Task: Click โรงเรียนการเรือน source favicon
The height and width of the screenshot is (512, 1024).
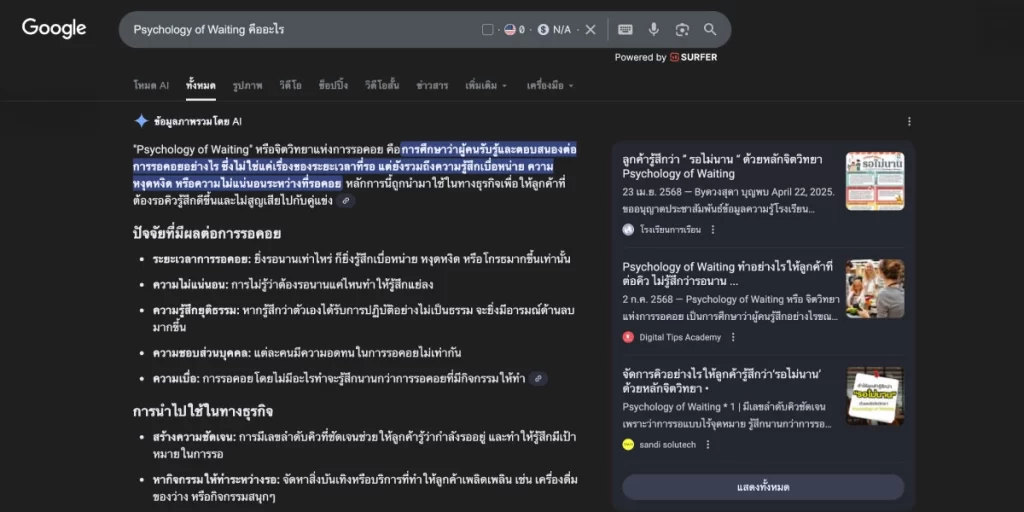Action: [628, 230]
